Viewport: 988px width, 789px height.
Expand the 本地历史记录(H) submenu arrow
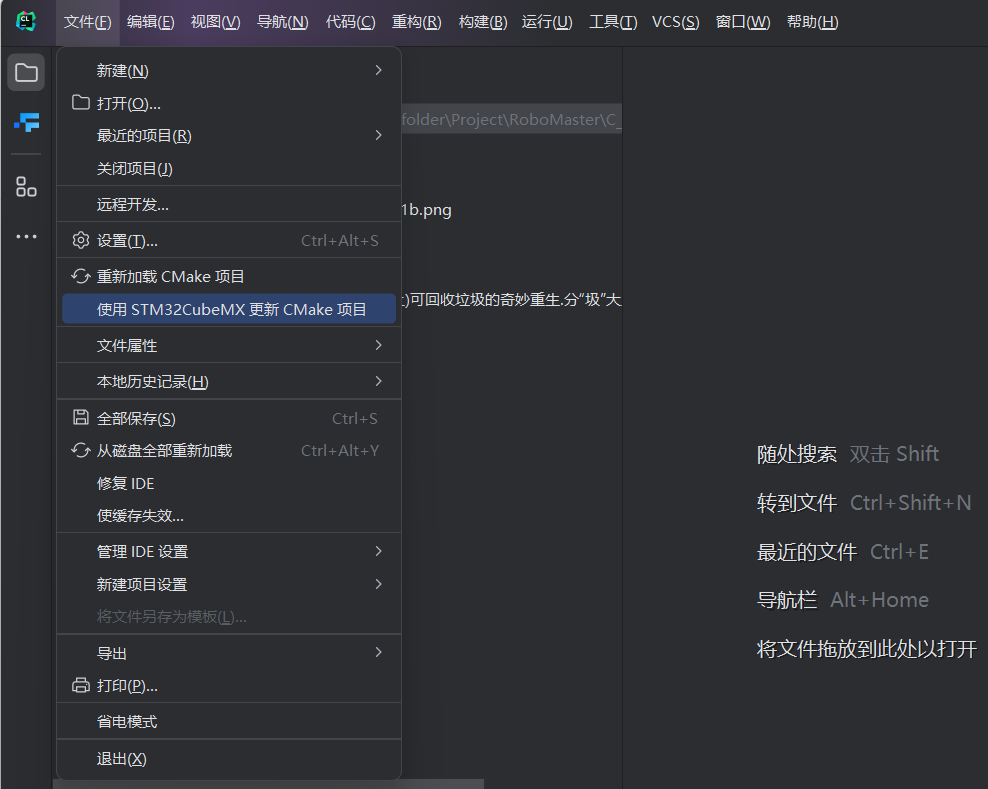pos(378,381)
